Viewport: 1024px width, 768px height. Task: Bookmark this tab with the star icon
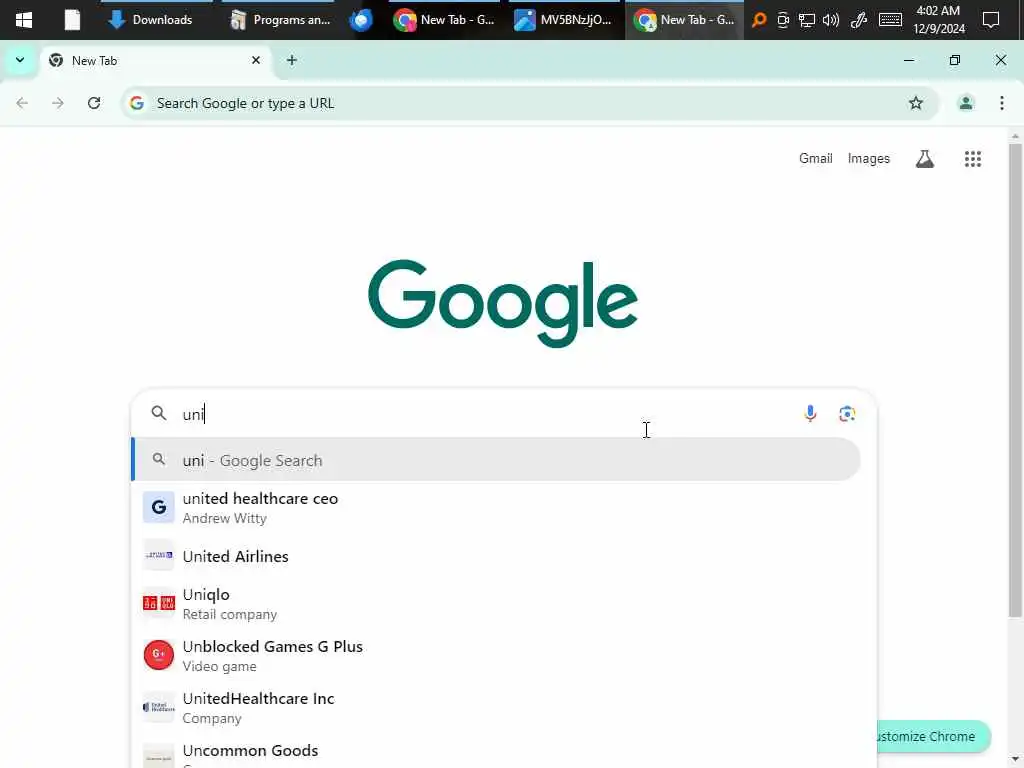916,103
